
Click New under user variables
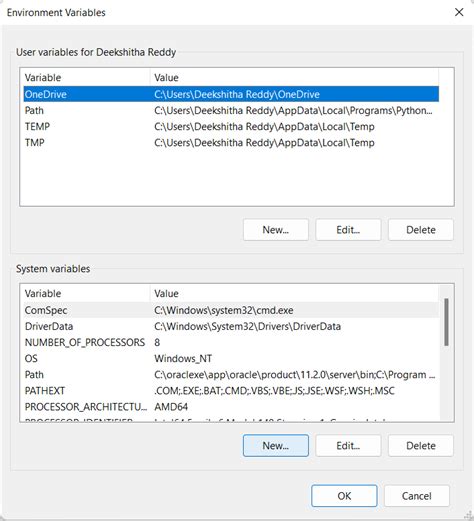tap(276, 230)
